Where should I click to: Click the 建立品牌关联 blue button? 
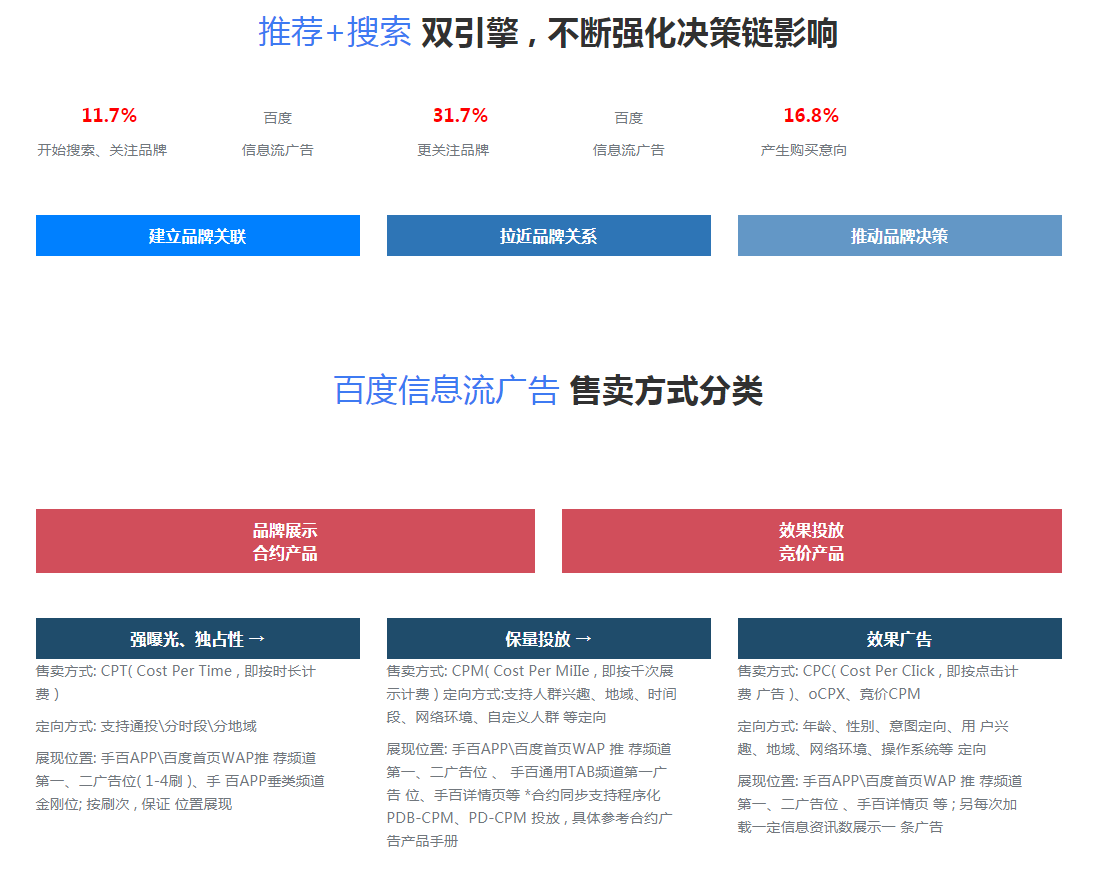(x=197, y=236)
